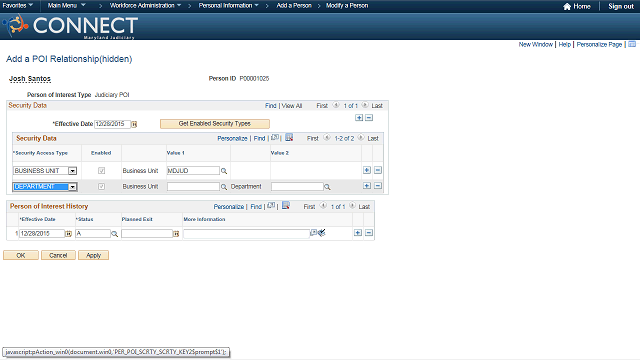Open the Effective Date calendar in Security Data
Viewport: 640px width, 360px height.
(134, 124)
